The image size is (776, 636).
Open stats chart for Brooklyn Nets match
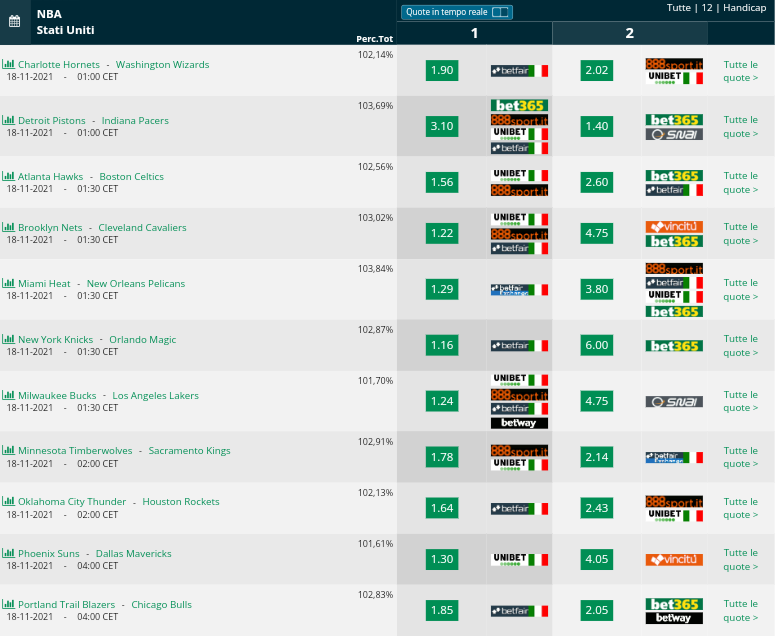pos(8,227)
